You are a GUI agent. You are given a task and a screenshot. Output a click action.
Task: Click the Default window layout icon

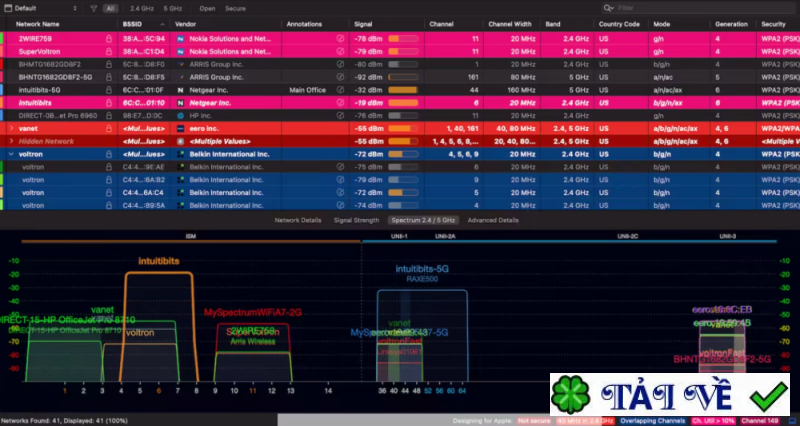point(8,8)
